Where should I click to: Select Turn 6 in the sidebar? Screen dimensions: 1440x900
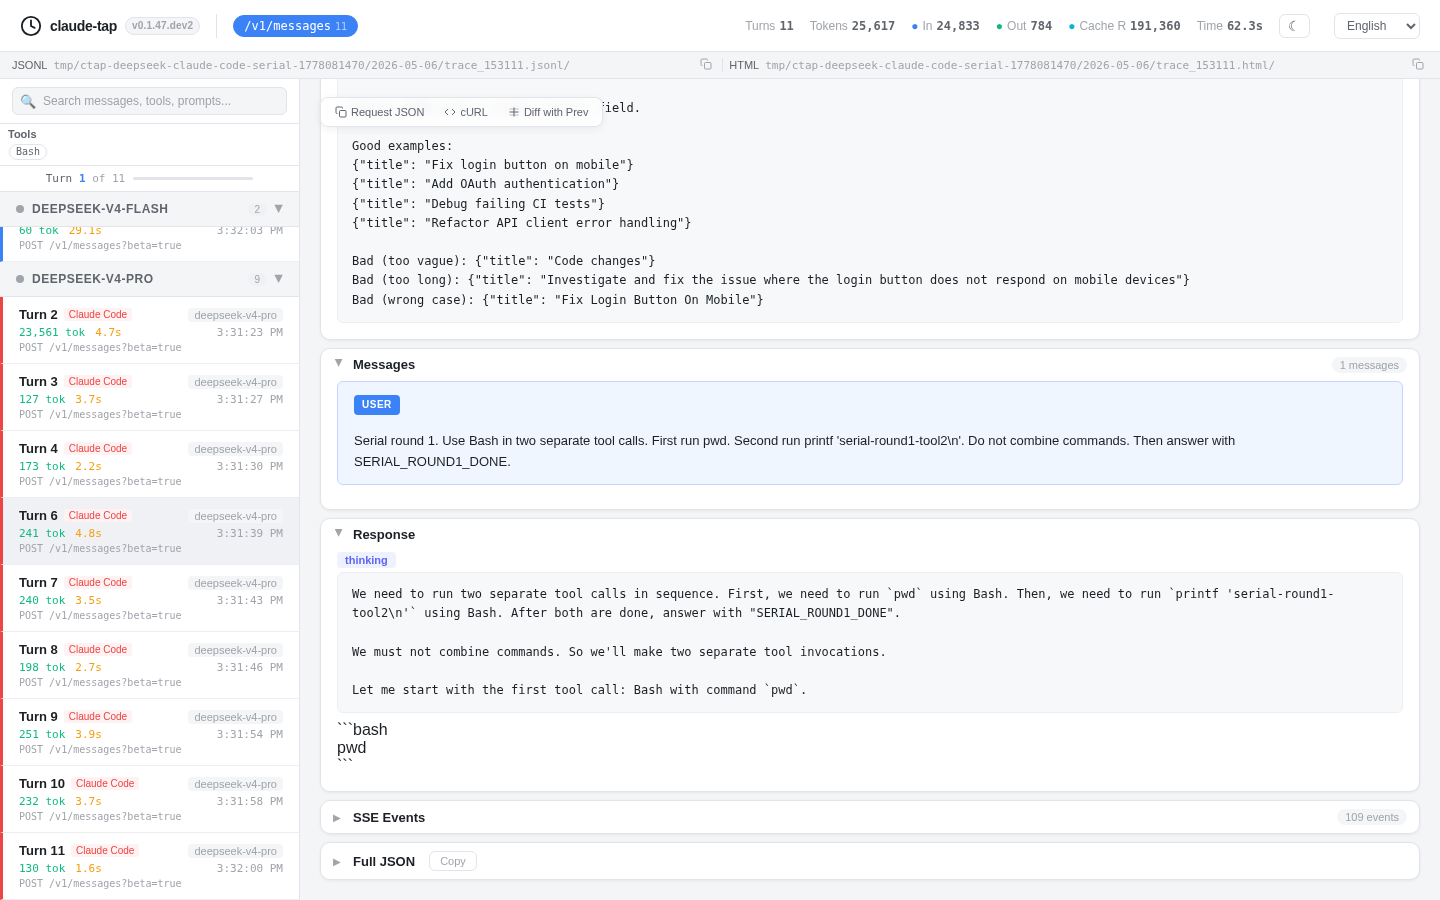150,531
